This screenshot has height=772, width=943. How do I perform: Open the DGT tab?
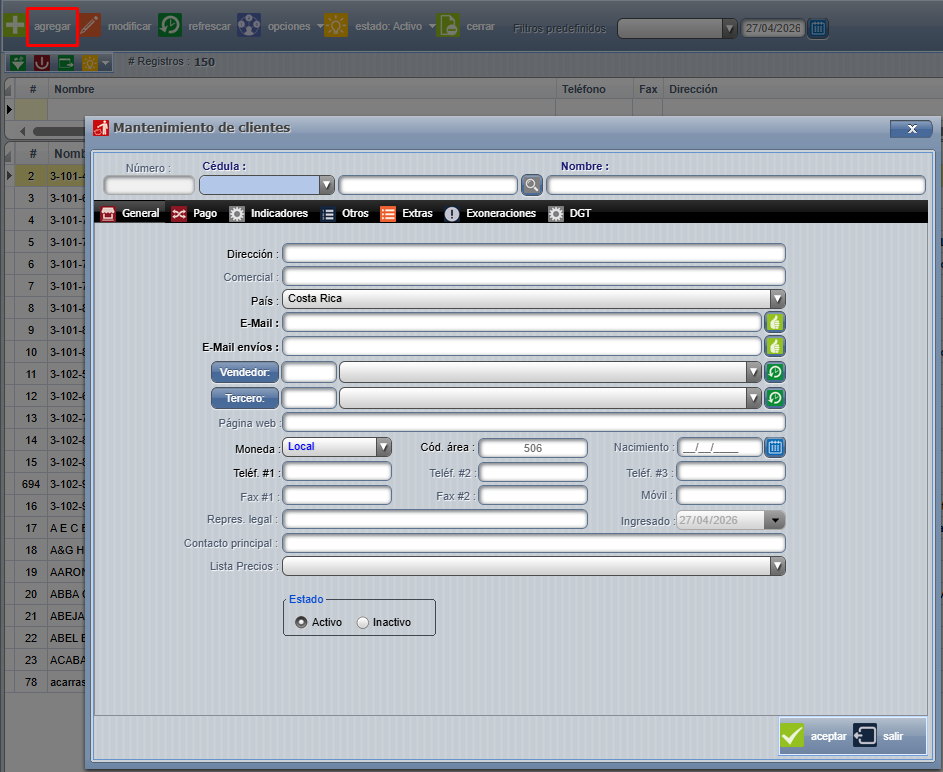pyautogui.click(x=570, y=213)
